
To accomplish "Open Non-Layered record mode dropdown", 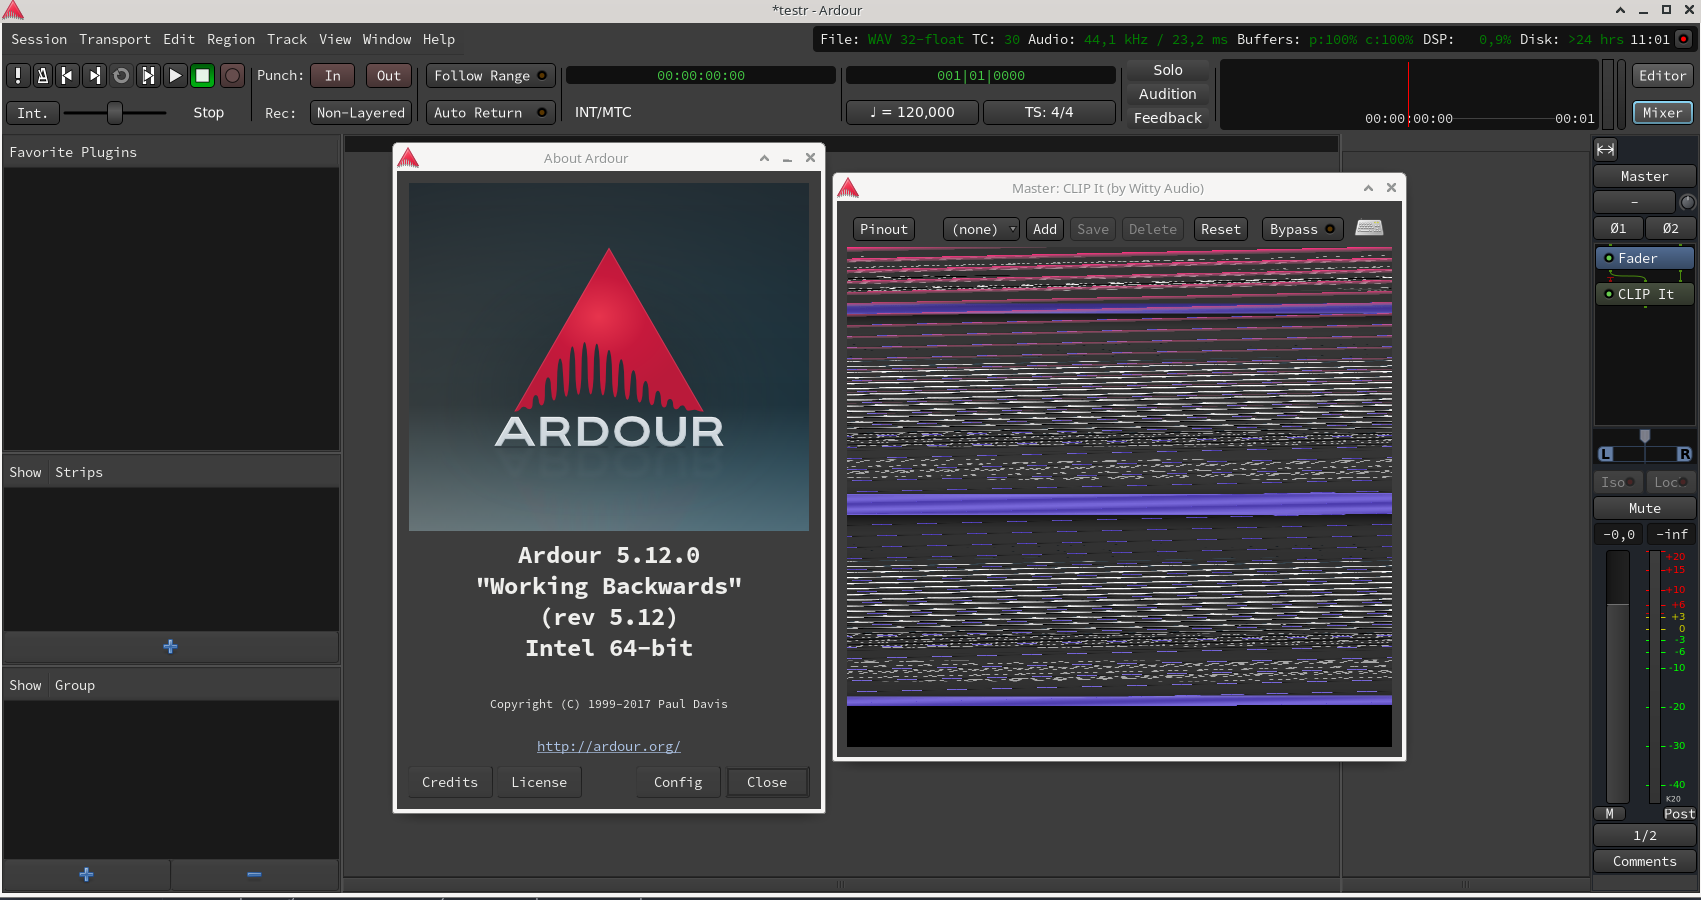I will click(x=361, y=112).
